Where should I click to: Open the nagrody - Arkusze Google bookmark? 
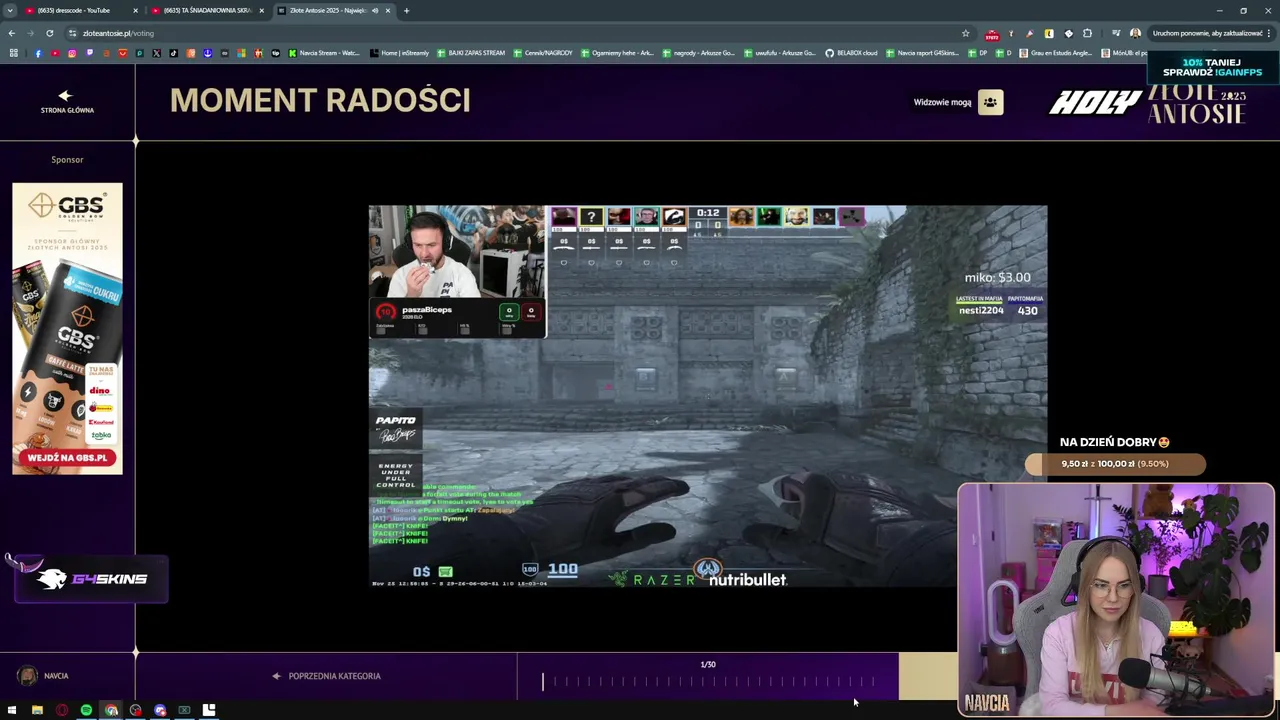click(x=698, y=53)
